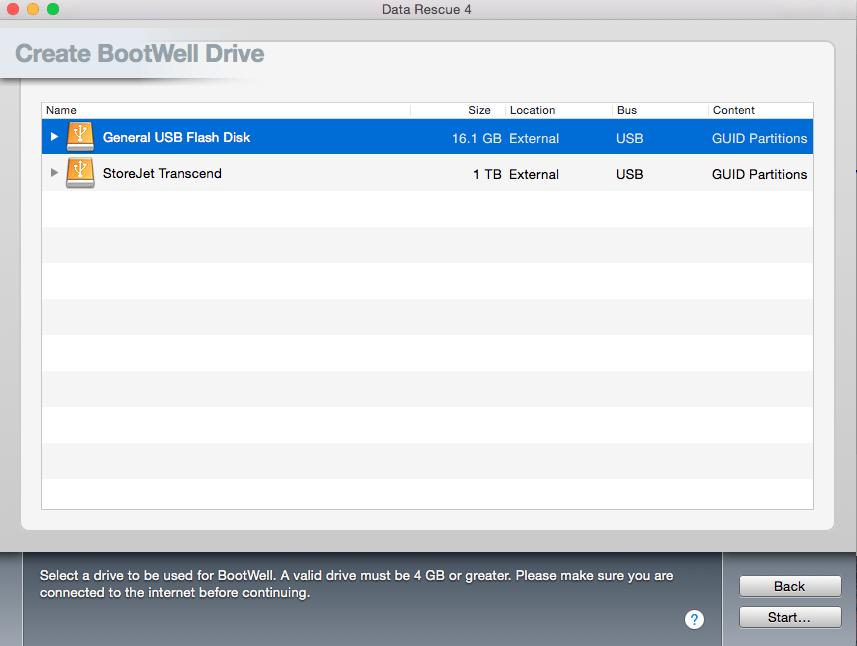Close the Data Rescue 4 window
Image resolution: width=857 pixels, height=646 pixels.
tap(13, 9)
